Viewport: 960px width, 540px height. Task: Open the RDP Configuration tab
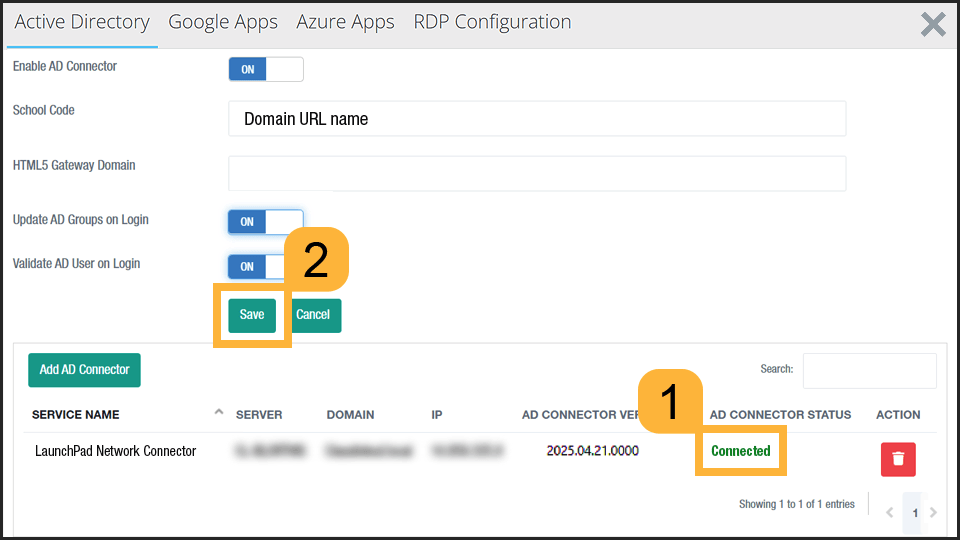pos(492,22)
